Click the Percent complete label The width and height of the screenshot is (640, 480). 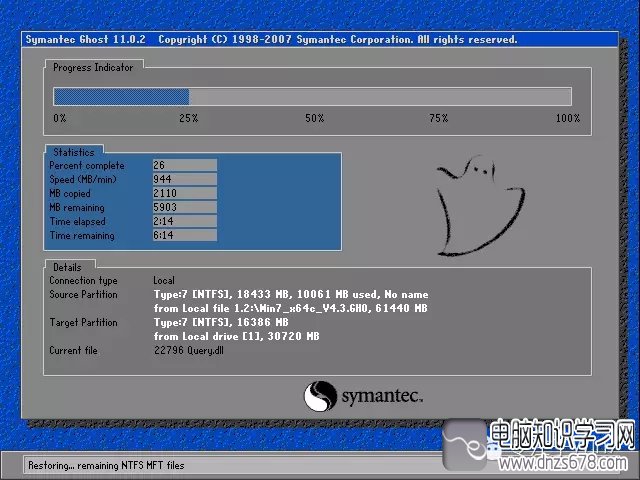pyautogui.click(x=87, y=165)
